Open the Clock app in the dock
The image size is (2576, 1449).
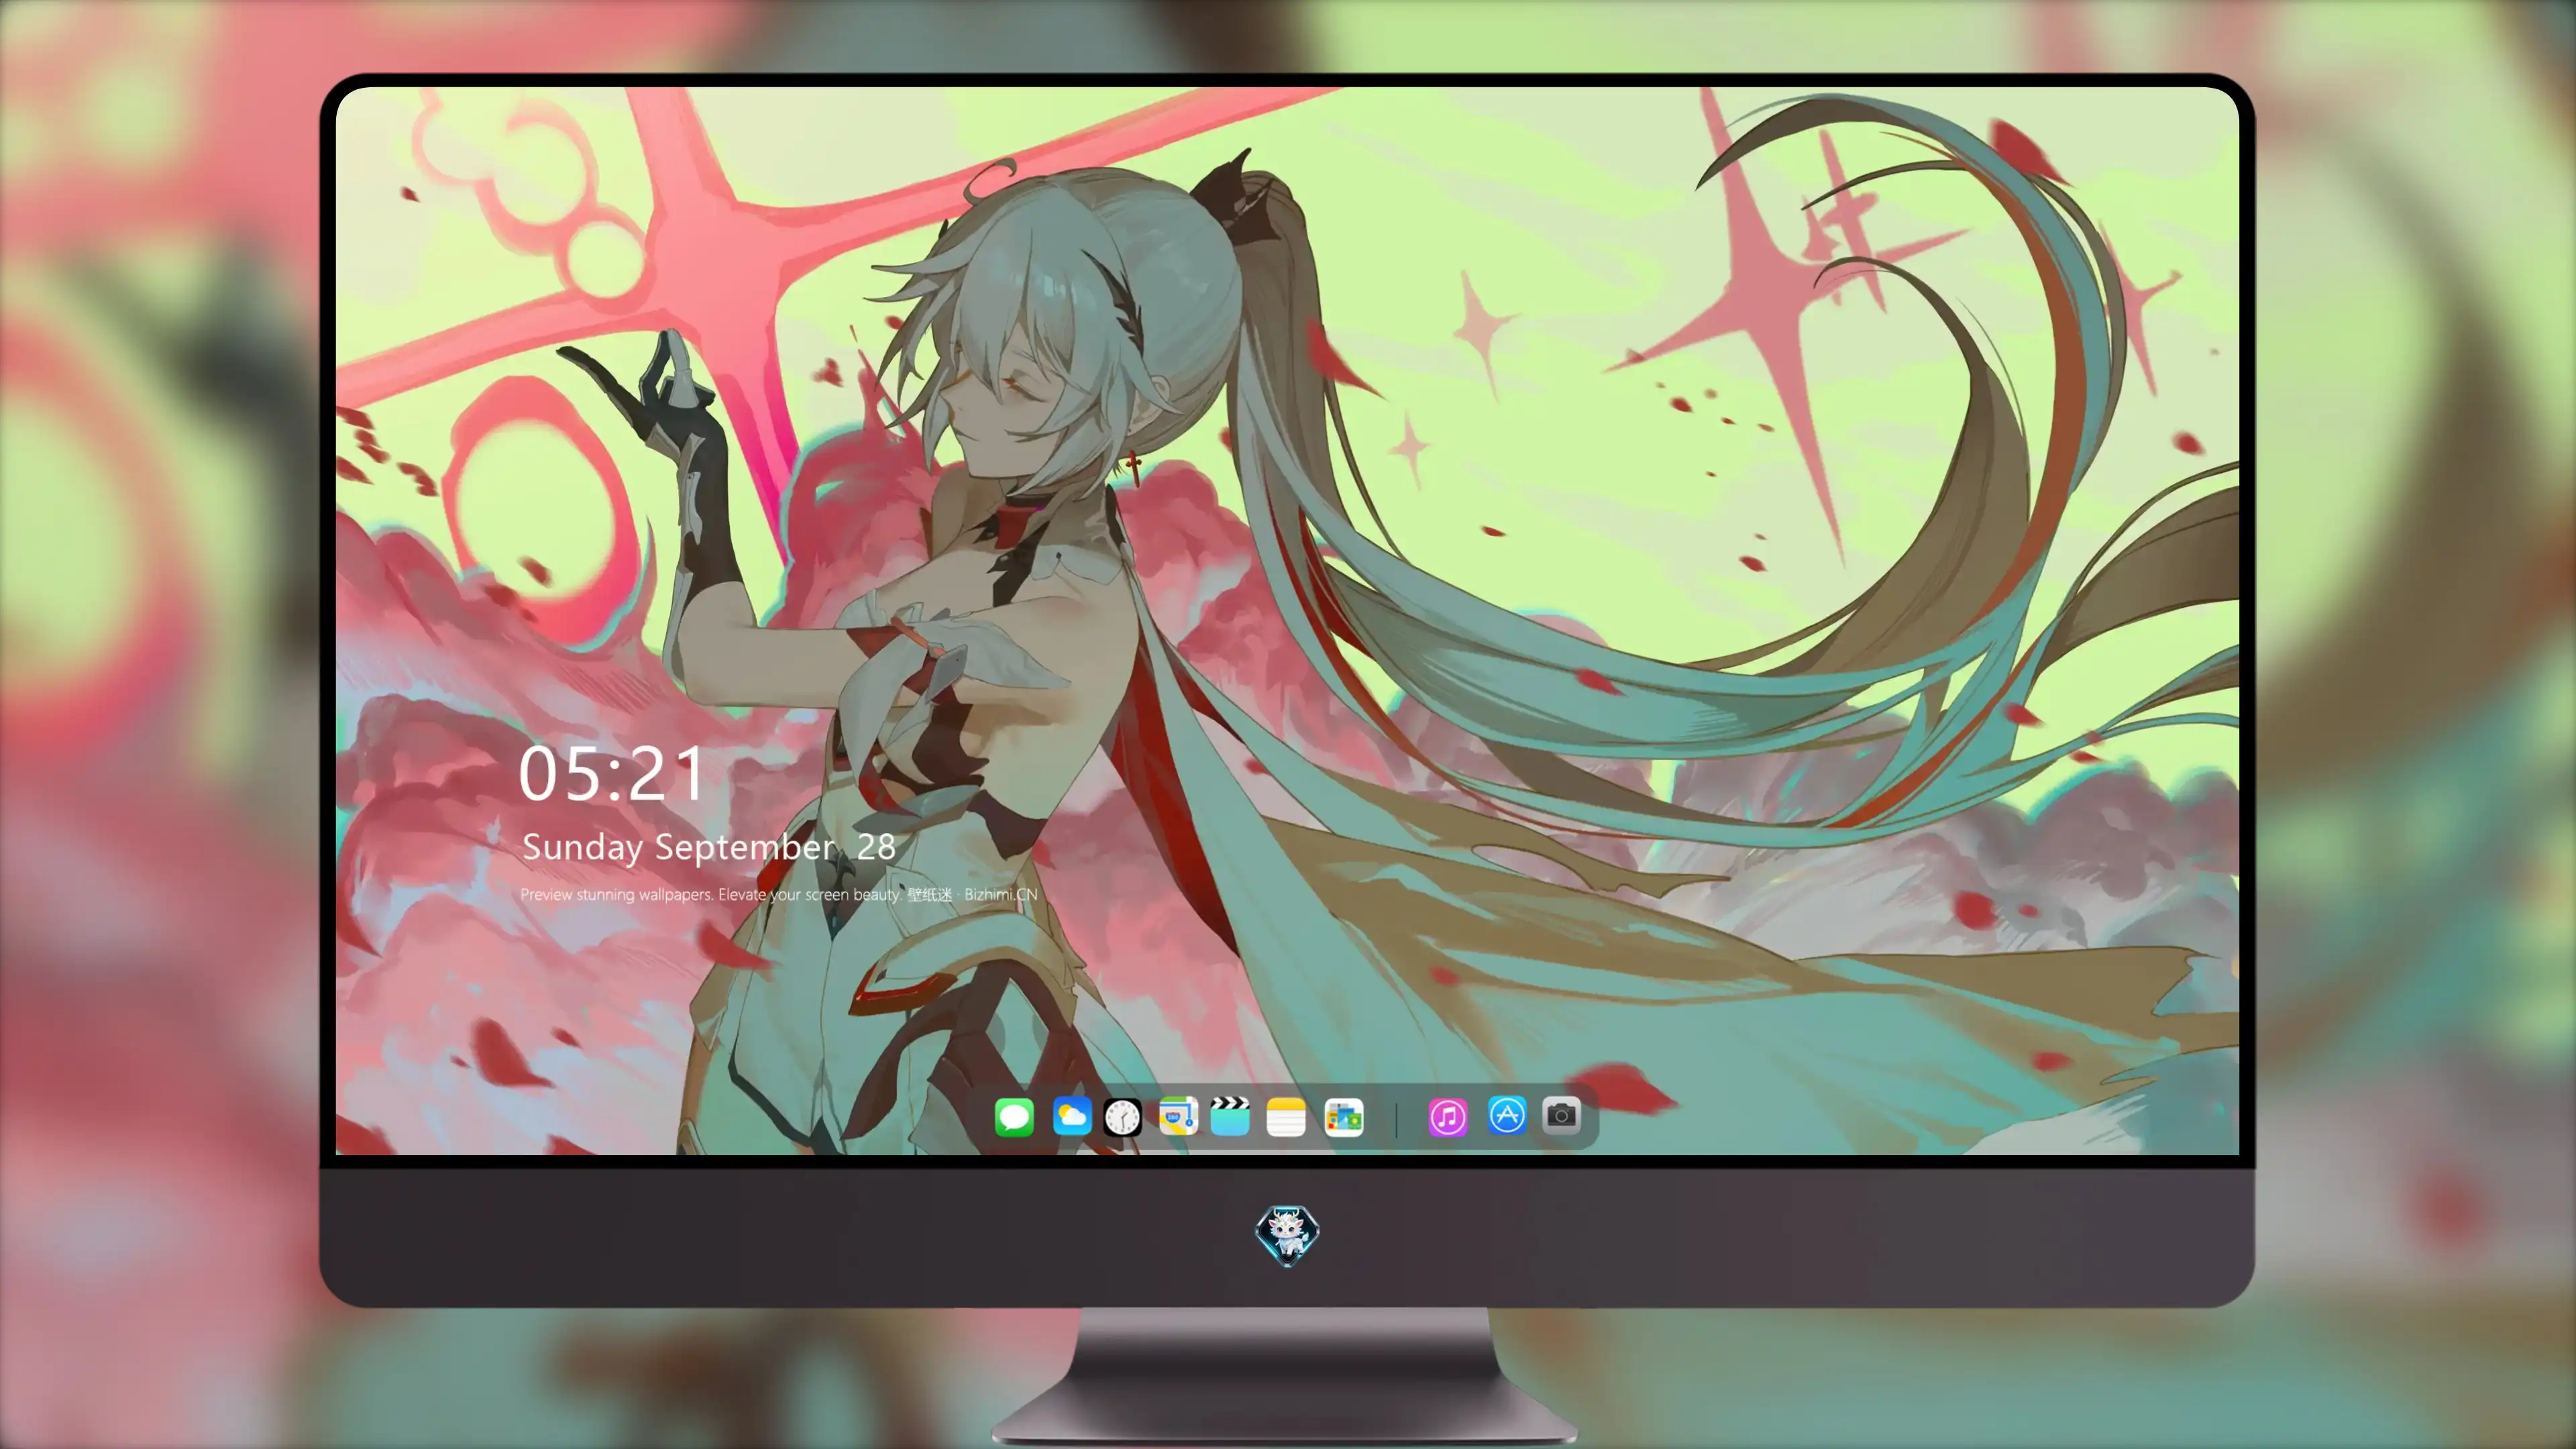(x=1122, y=1116)
